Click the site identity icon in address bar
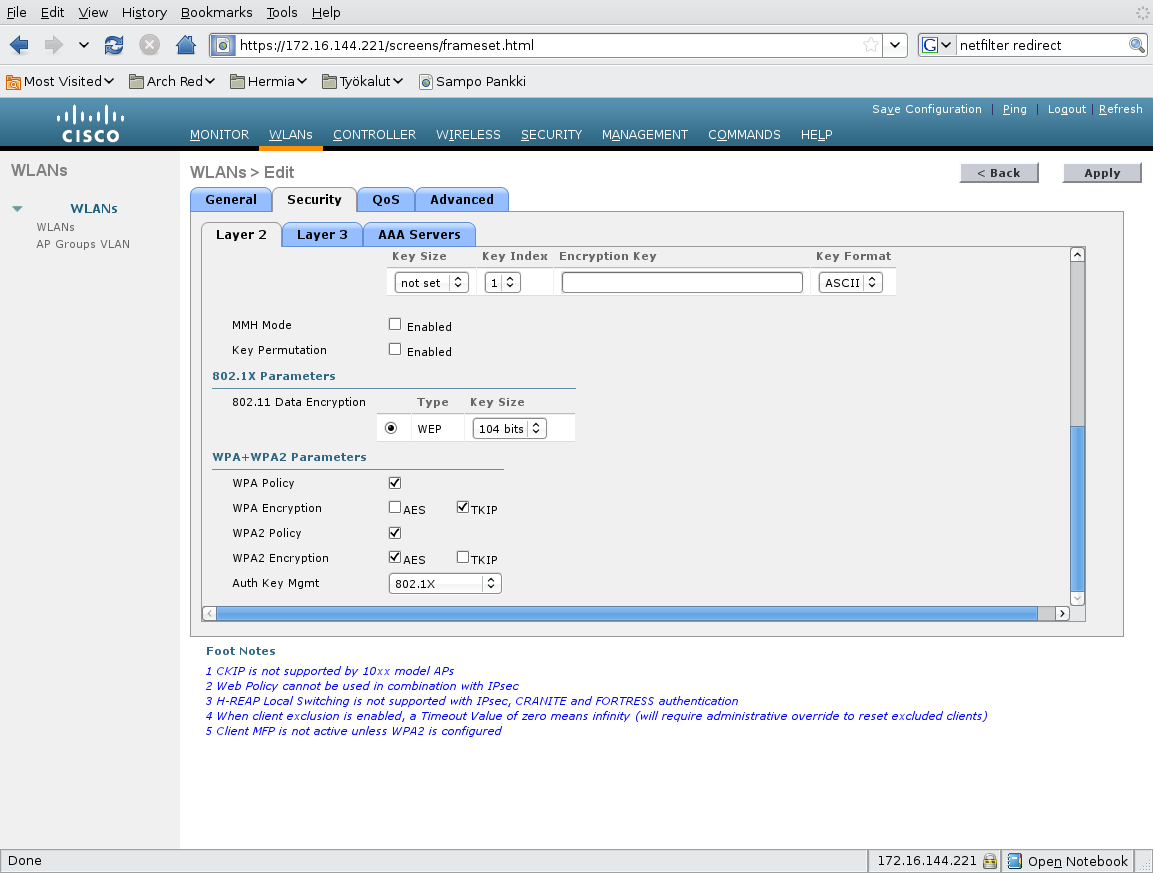Image resolution: width=1153 pixels, height=873 pixels. (x=223, y=46)
